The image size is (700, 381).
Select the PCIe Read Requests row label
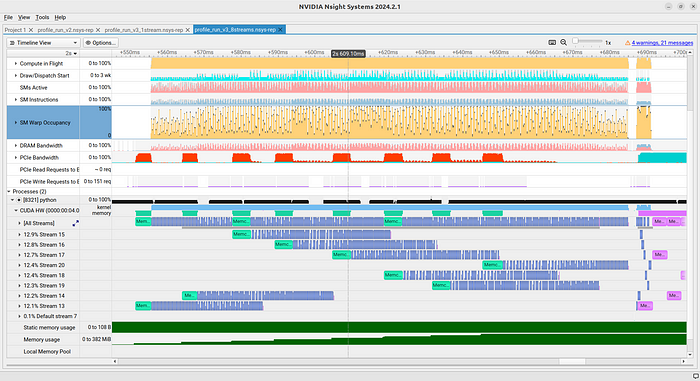[x=50, y=170]
